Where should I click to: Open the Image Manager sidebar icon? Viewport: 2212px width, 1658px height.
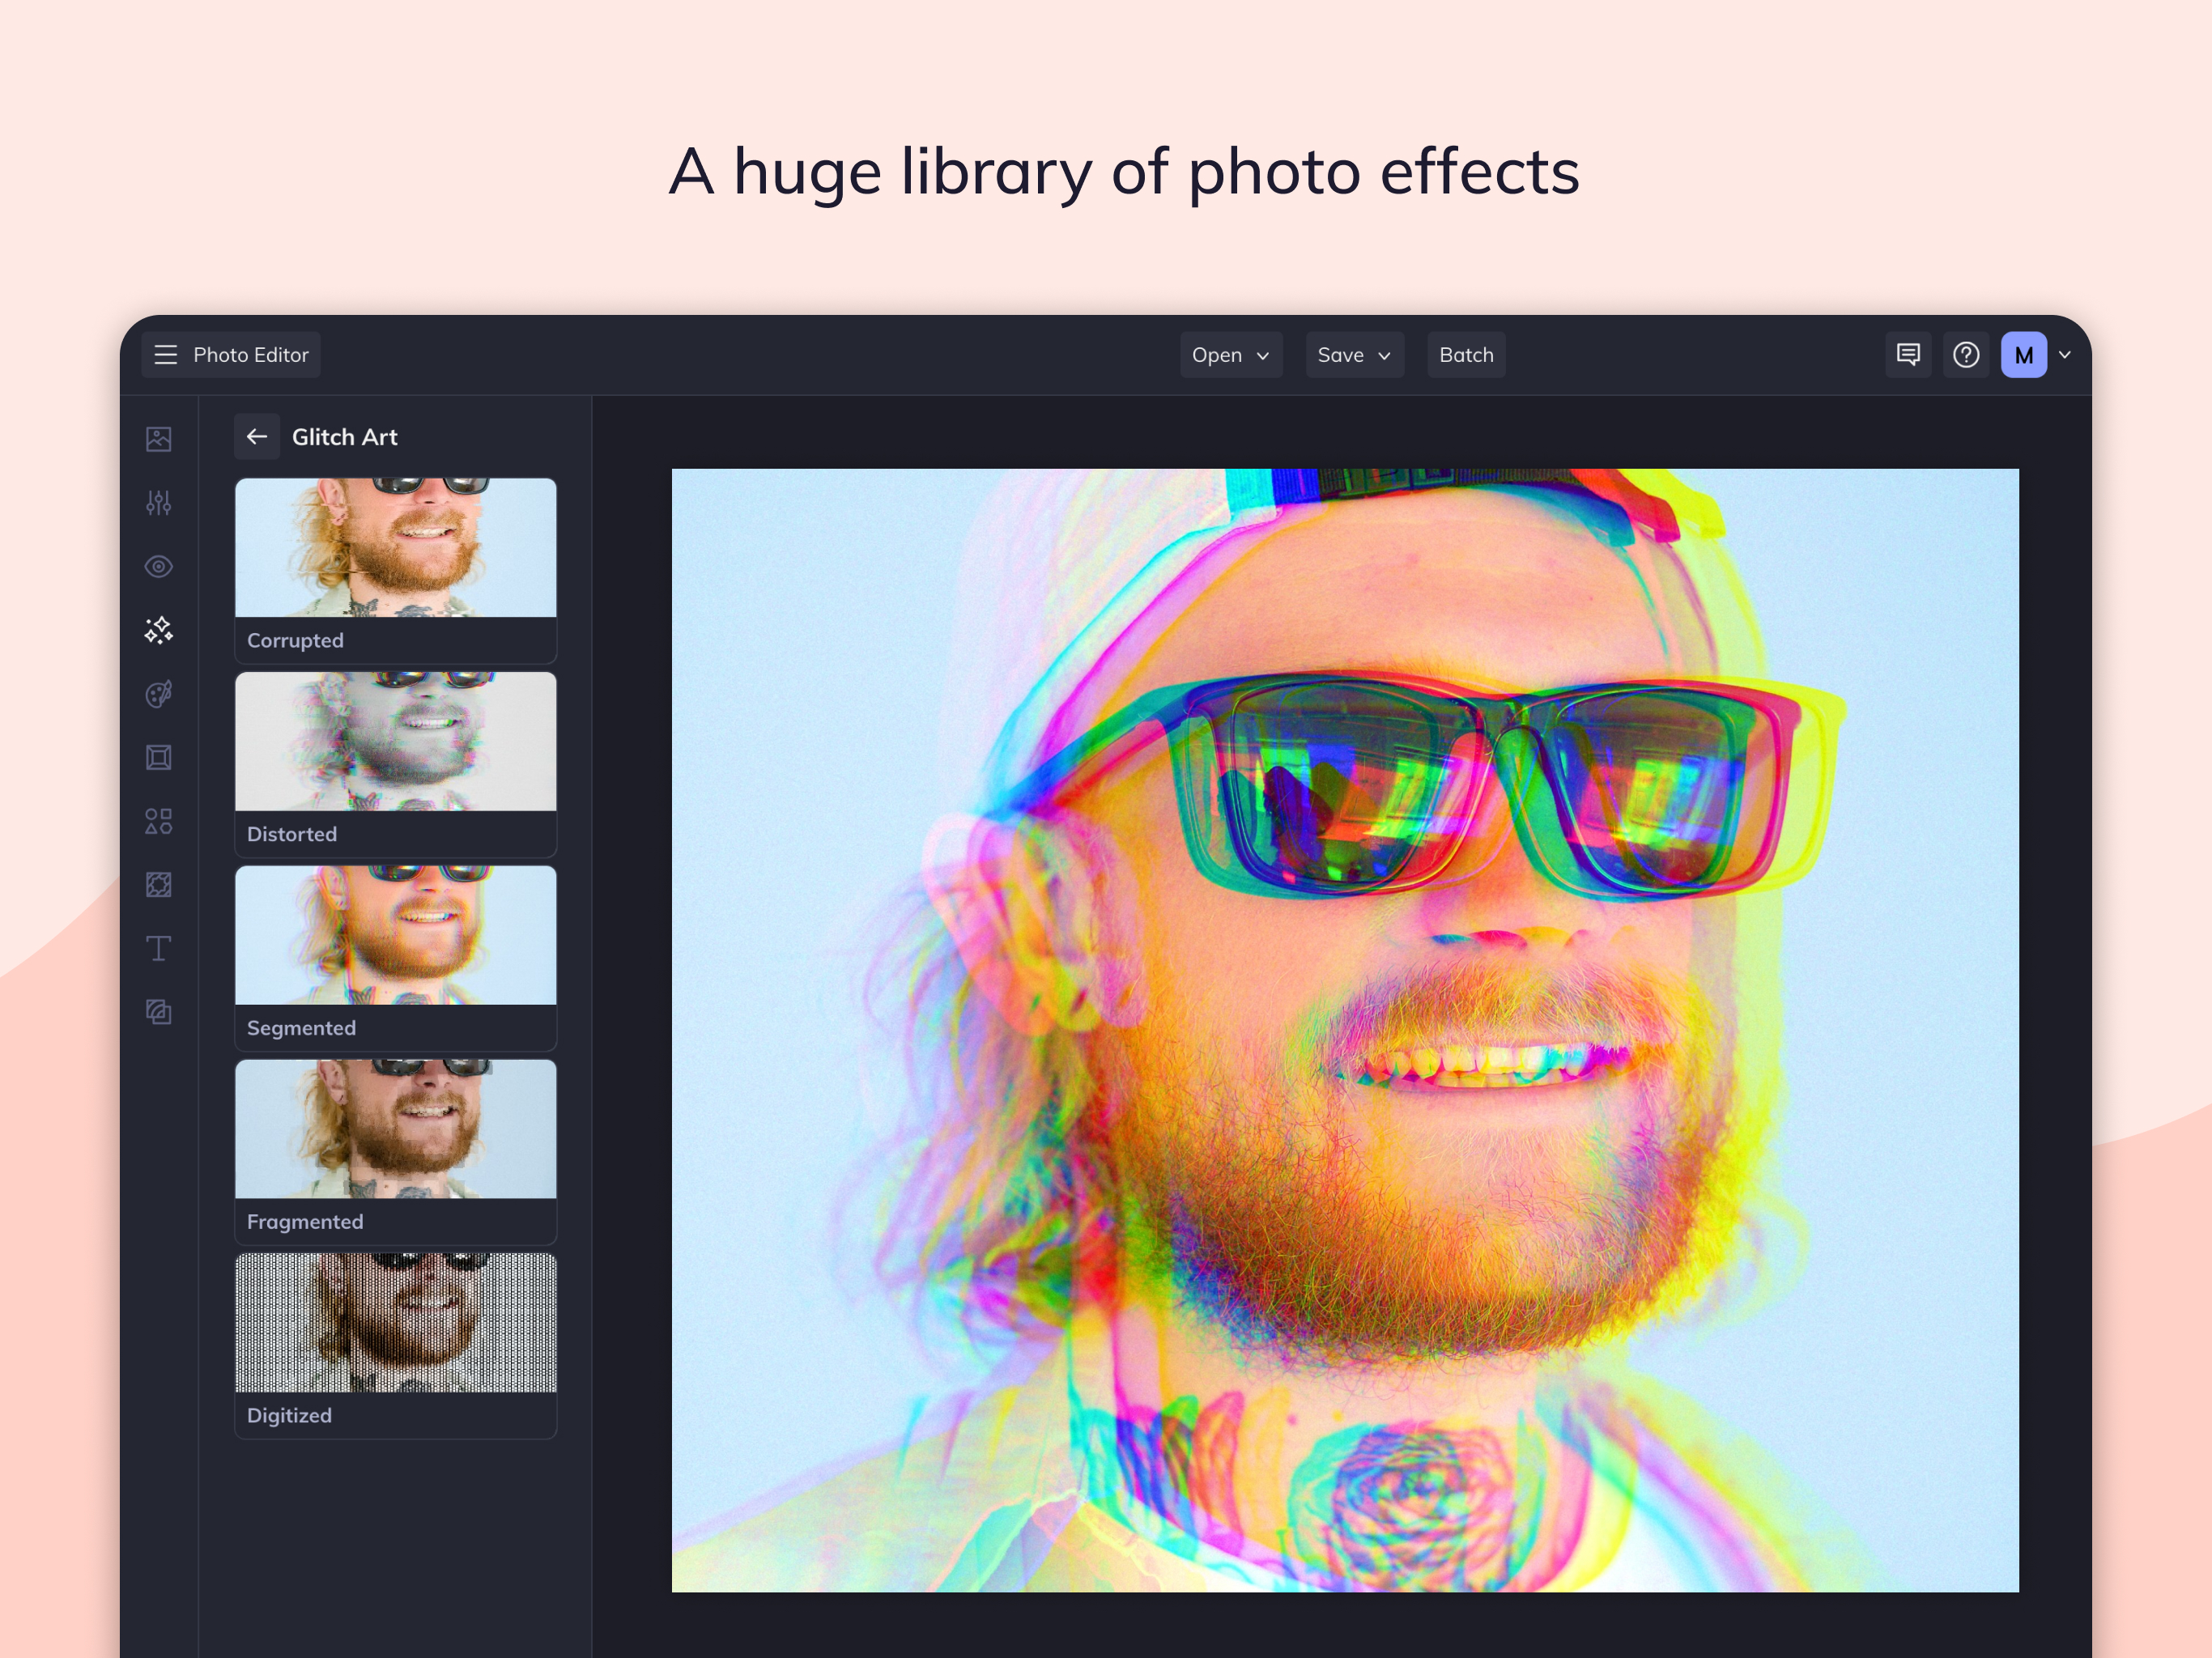[x=159, y=439]
